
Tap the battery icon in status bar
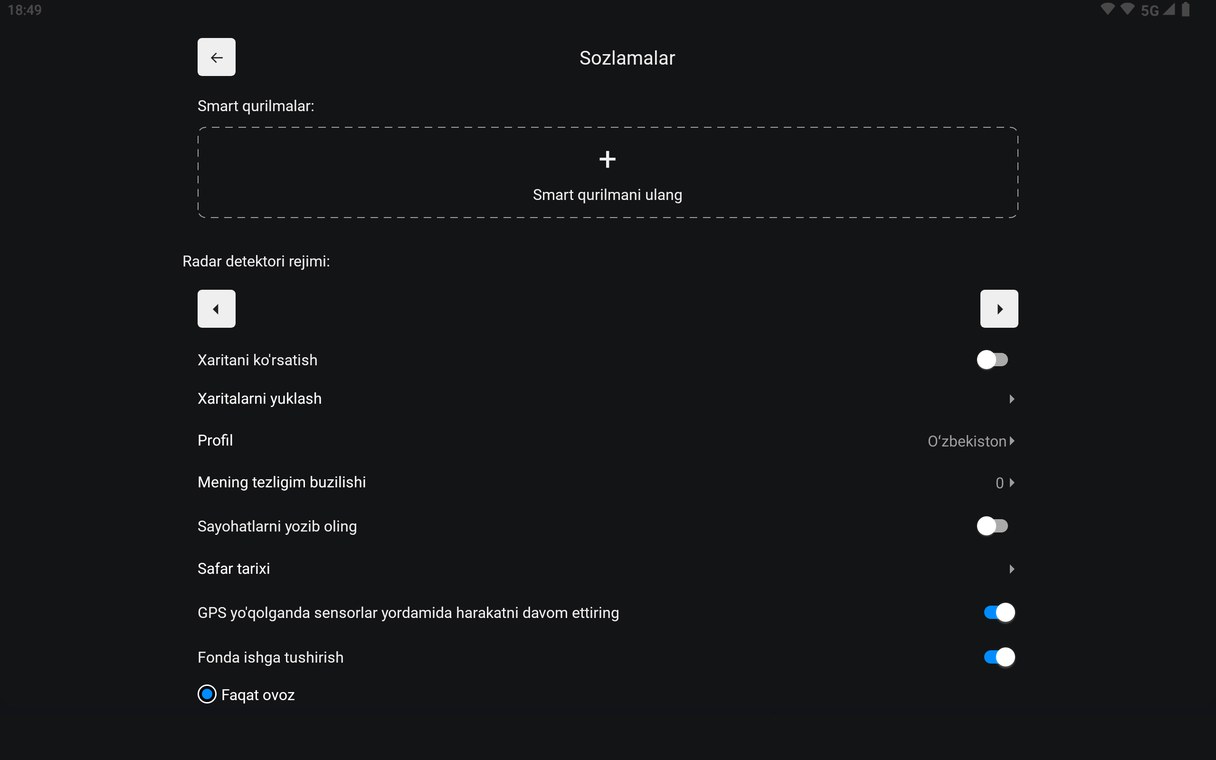click(x=1185, y=10)
